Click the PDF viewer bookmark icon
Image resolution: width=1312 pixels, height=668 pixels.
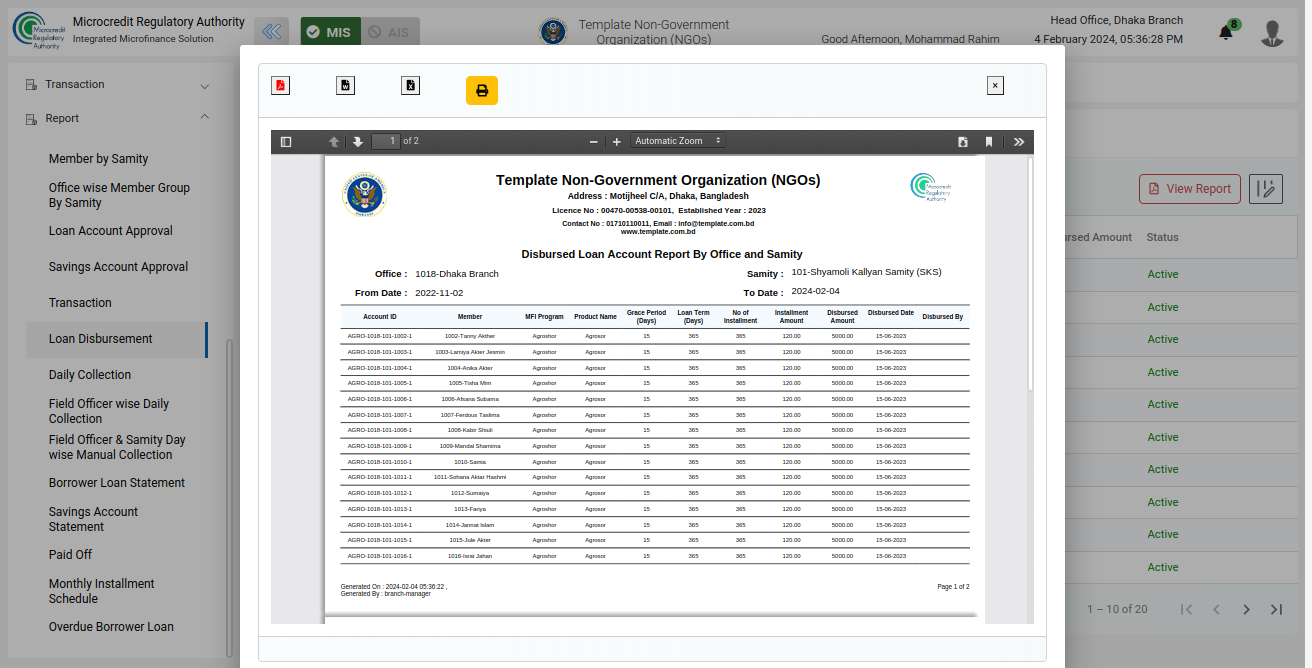[988, 142]
